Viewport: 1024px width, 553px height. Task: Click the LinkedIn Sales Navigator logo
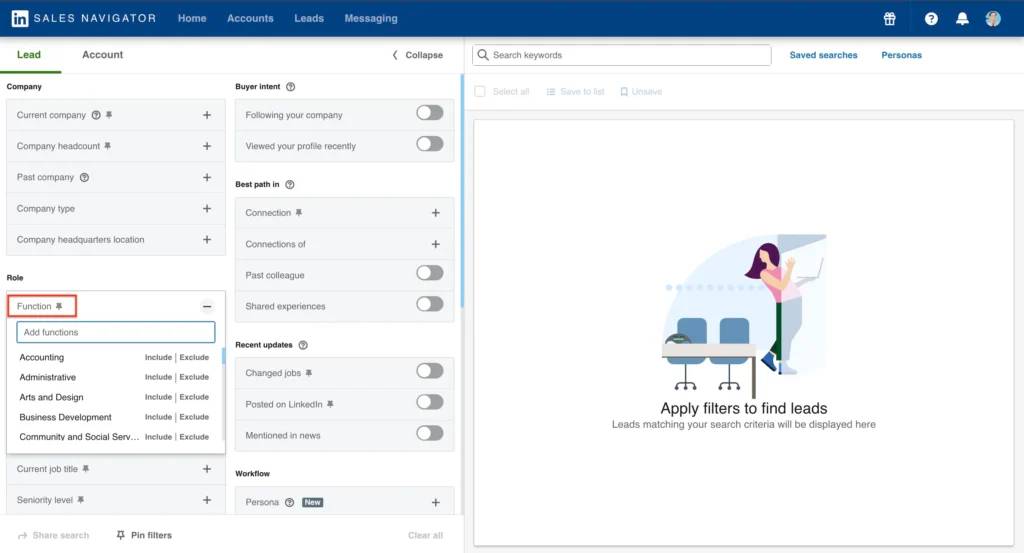pos(84,18)
